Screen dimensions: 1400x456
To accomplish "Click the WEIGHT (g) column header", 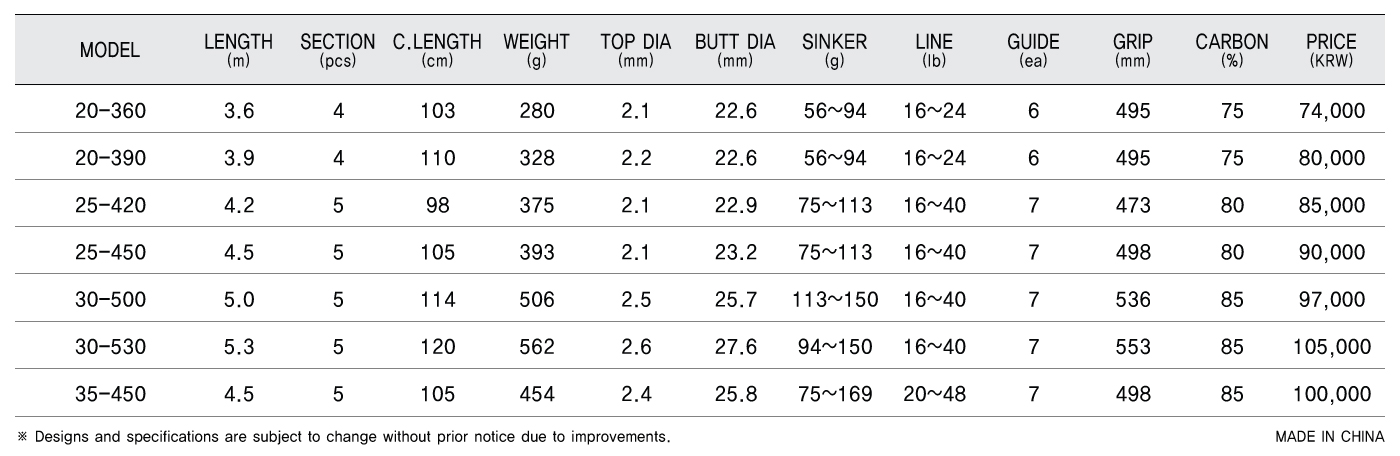I will [x=536, y=49].
